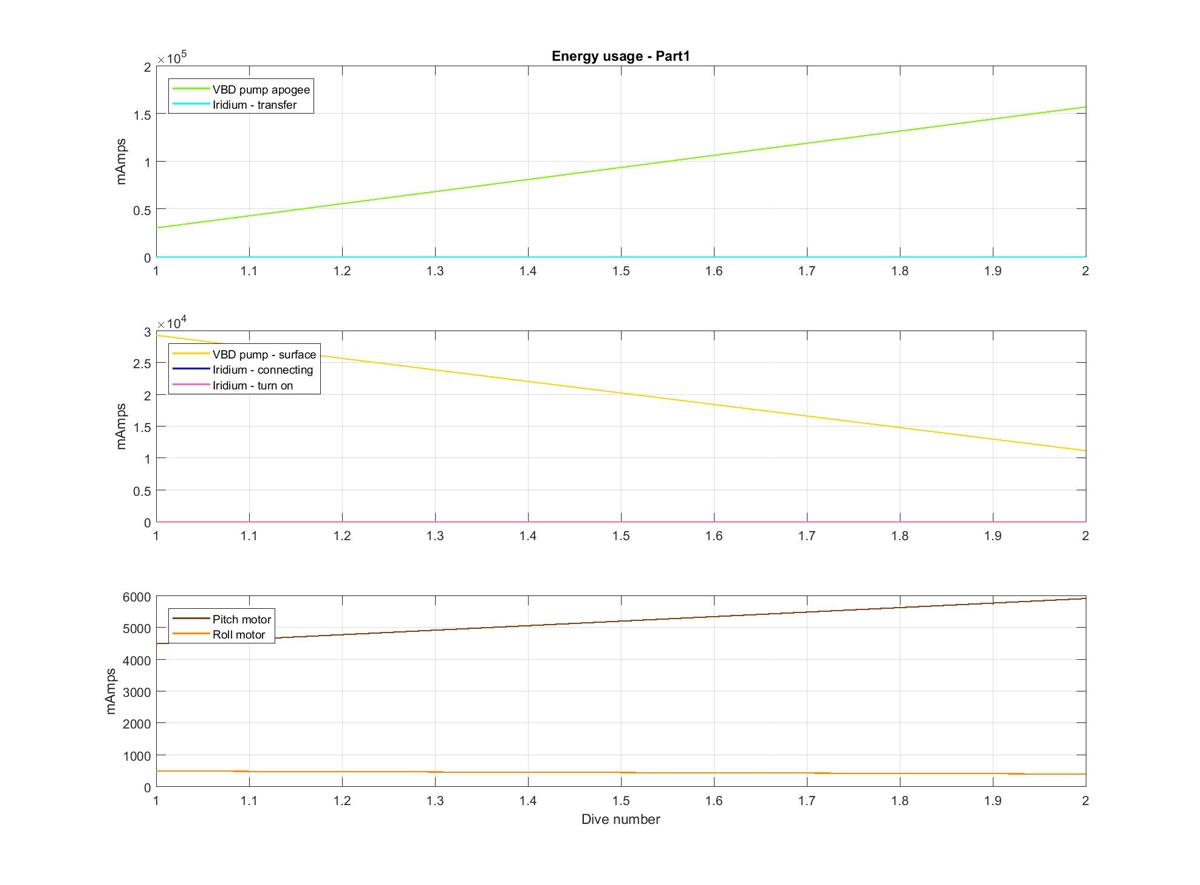Screen dimensions: 1200x885
Task: Click the orange Roll motor curve
Action: pos(621,772)
